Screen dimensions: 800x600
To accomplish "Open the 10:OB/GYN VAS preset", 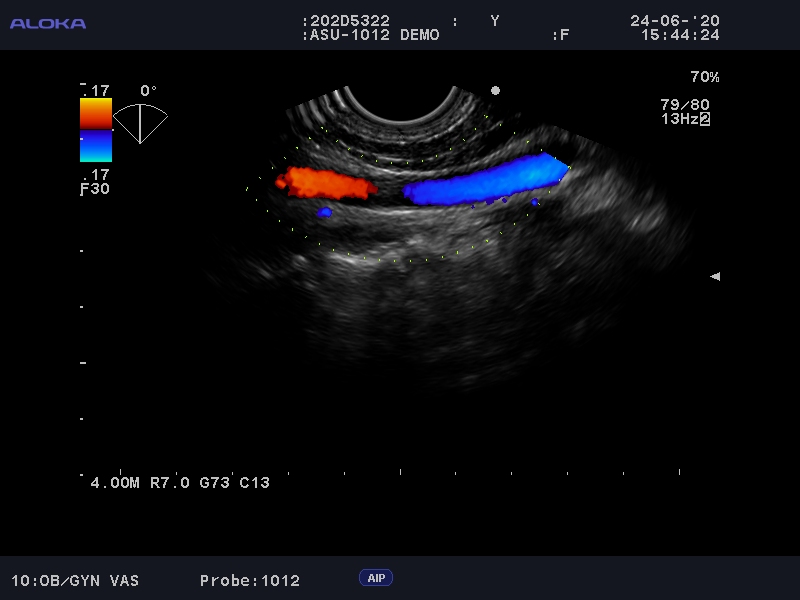I will pos(75,580).
